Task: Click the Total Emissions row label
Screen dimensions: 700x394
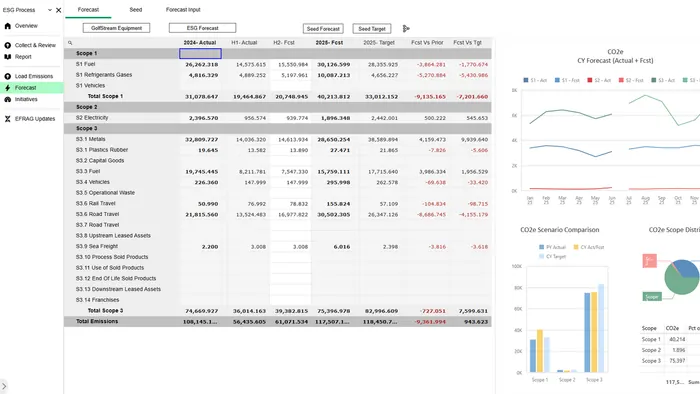Action: click(97, 321)
